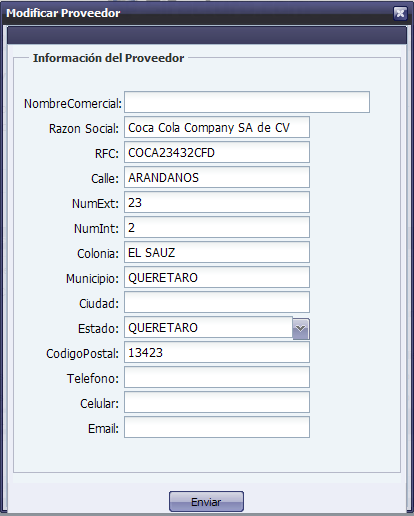
Task: Focus the empty Telefono field
Action: pos(217,377)
